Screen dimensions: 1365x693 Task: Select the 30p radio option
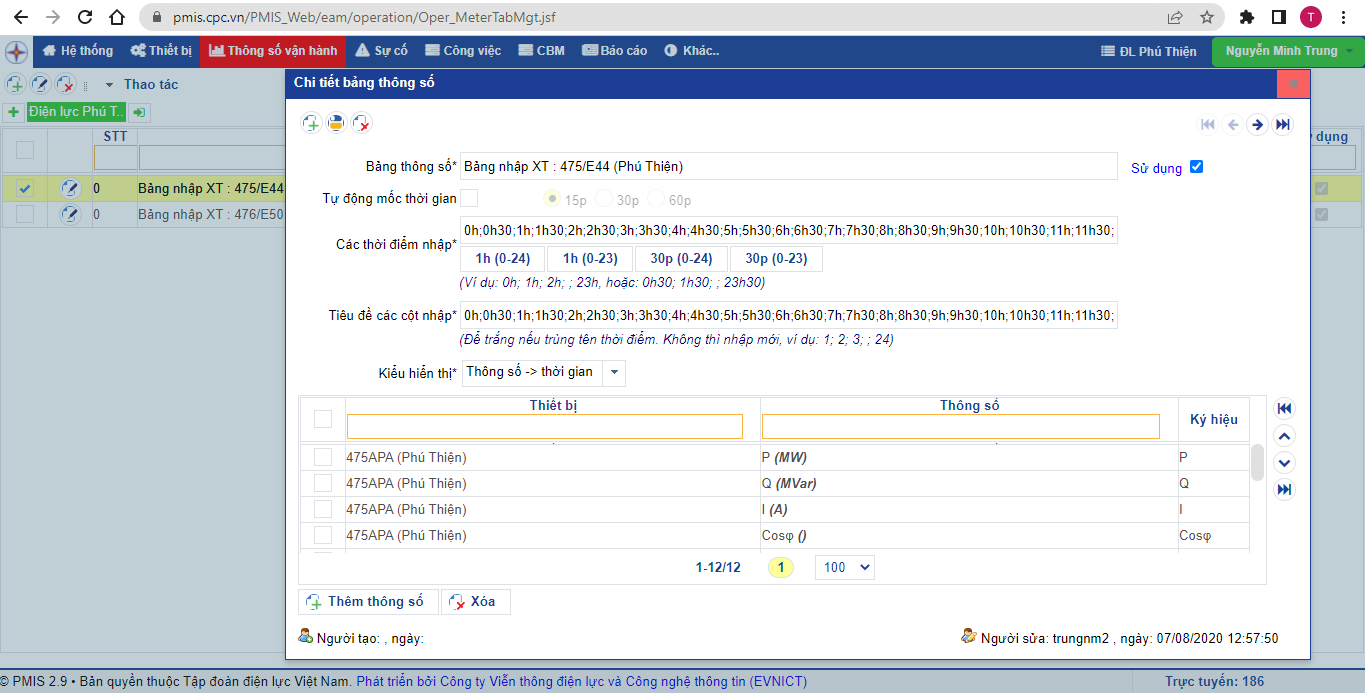(603, 199)
